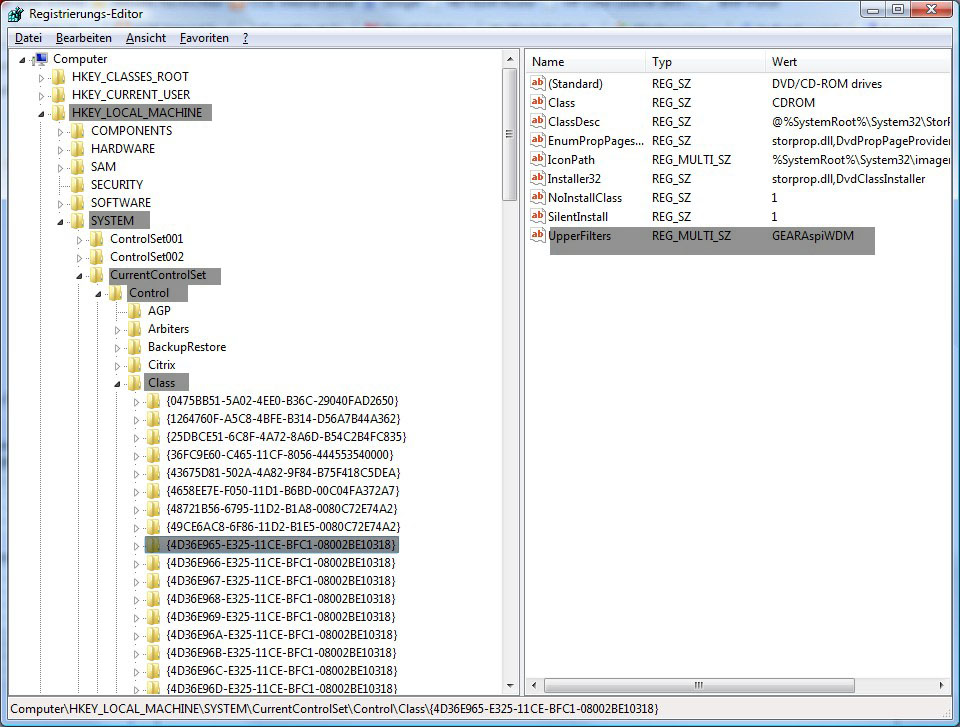
Task: Collapse the CurrentControlSet tree node
Action: [x=80, y=275]
